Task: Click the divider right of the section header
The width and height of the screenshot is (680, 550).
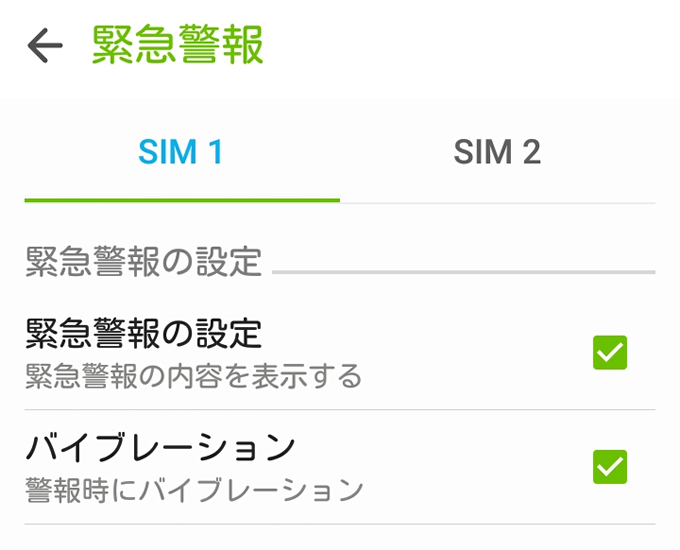Action: [464, 272]
